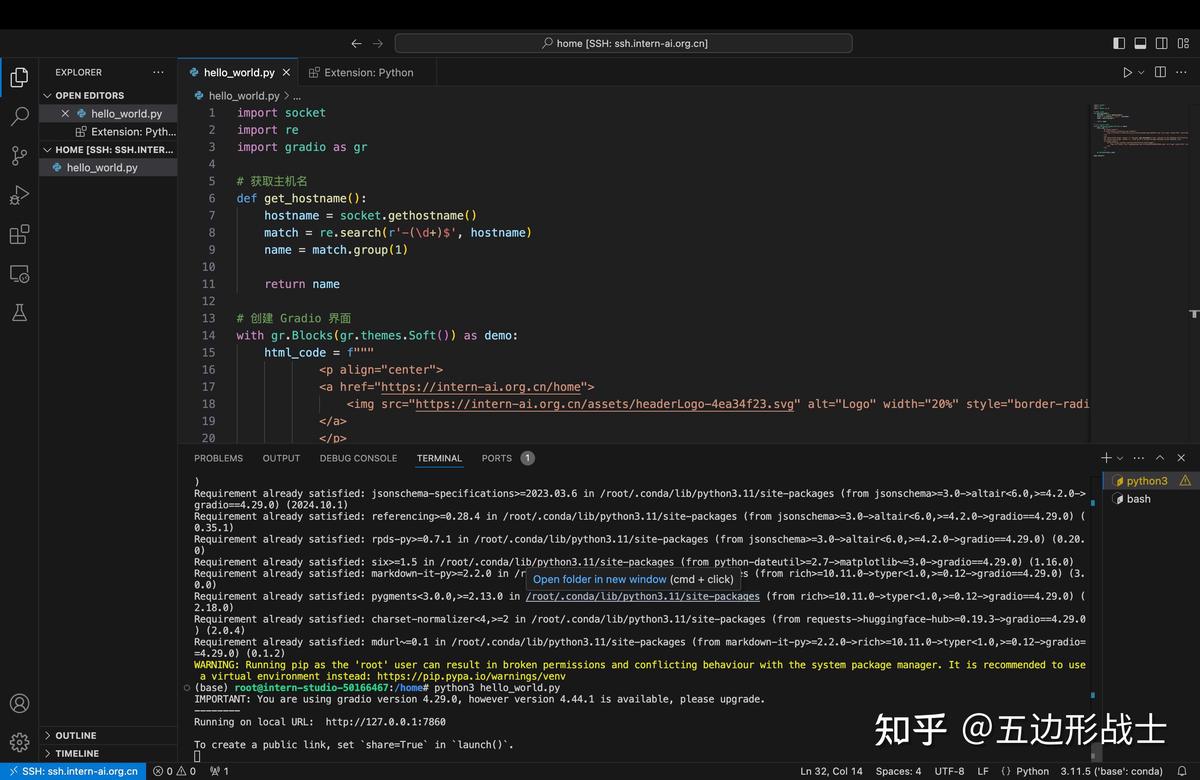
Task: Switch to the PROBLEMS panel tab
Action: (218, 458)
